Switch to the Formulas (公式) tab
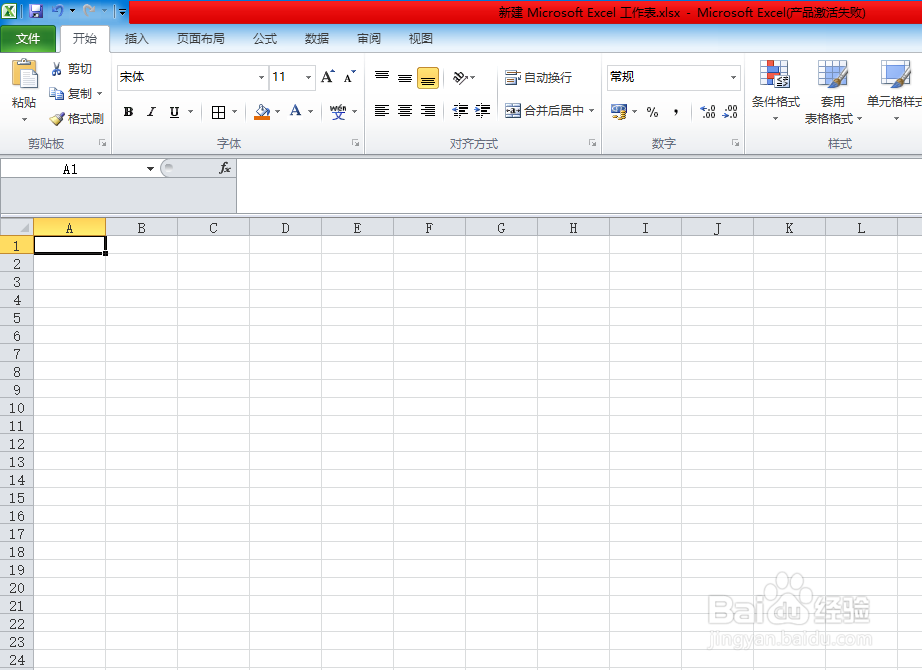Image resolution: width=922 pixels, height=670 pixels. coord(265,38)
